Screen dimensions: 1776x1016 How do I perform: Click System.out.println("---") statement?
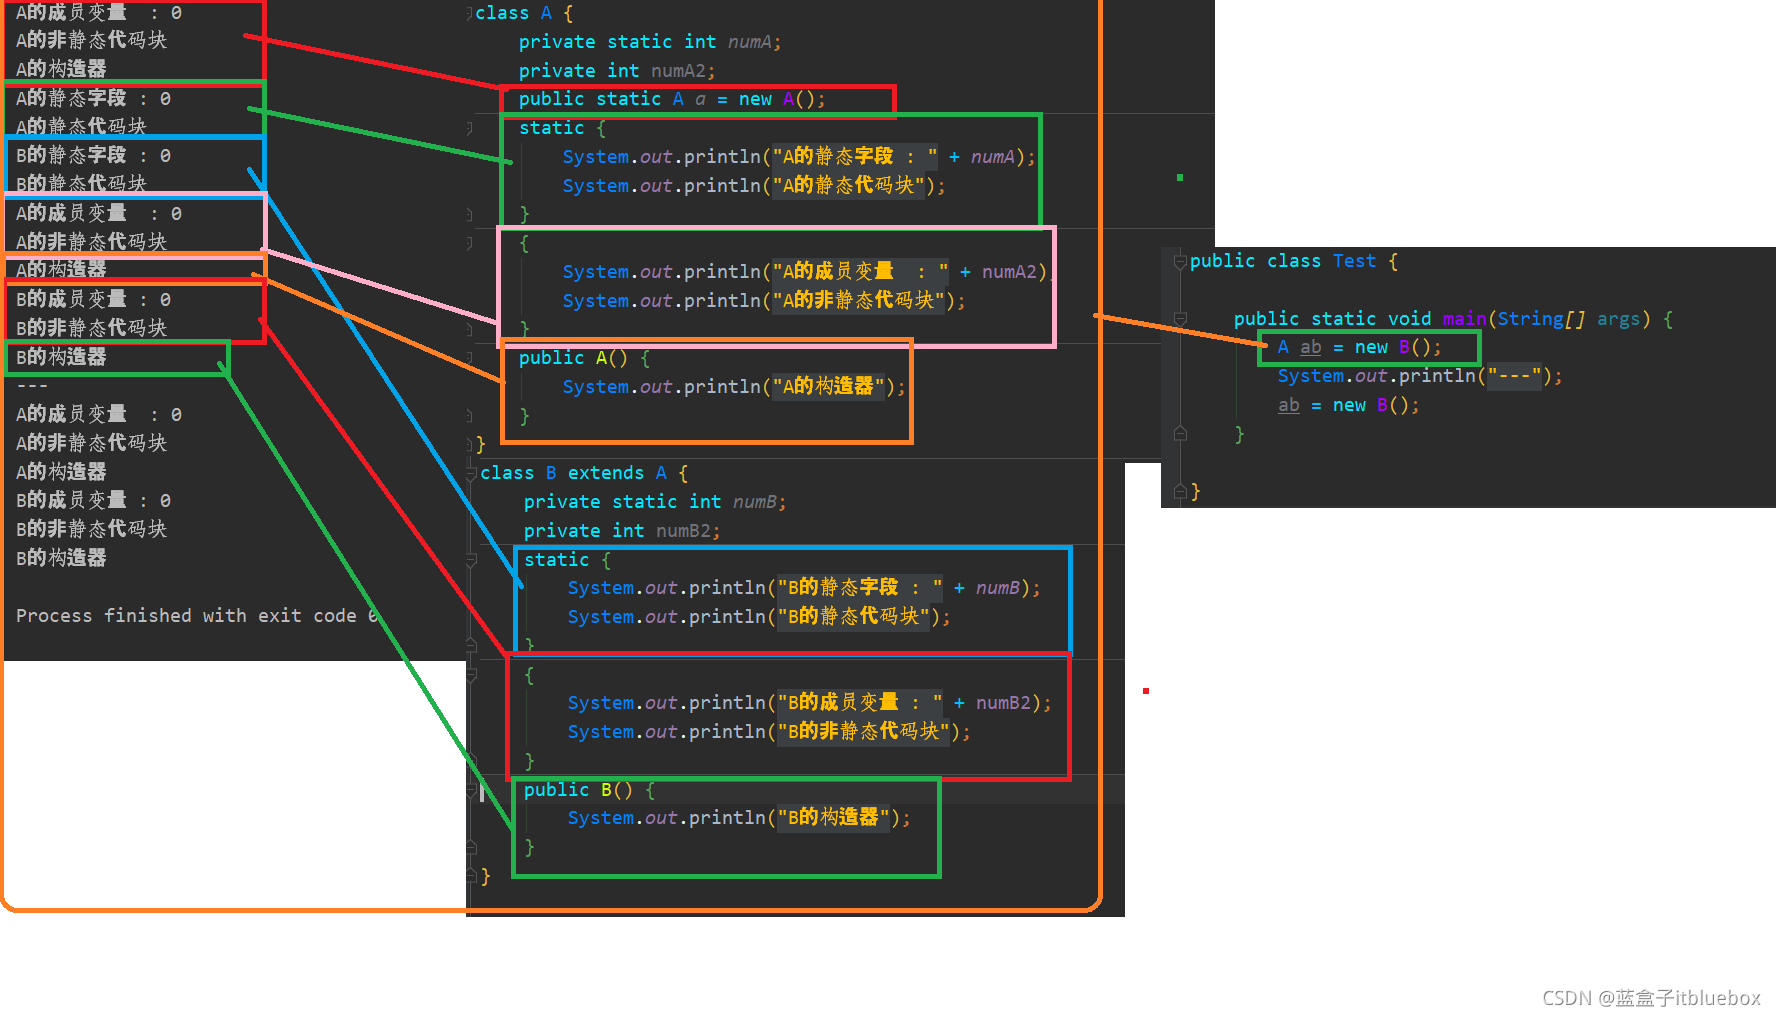click(x=1419, y=376)
